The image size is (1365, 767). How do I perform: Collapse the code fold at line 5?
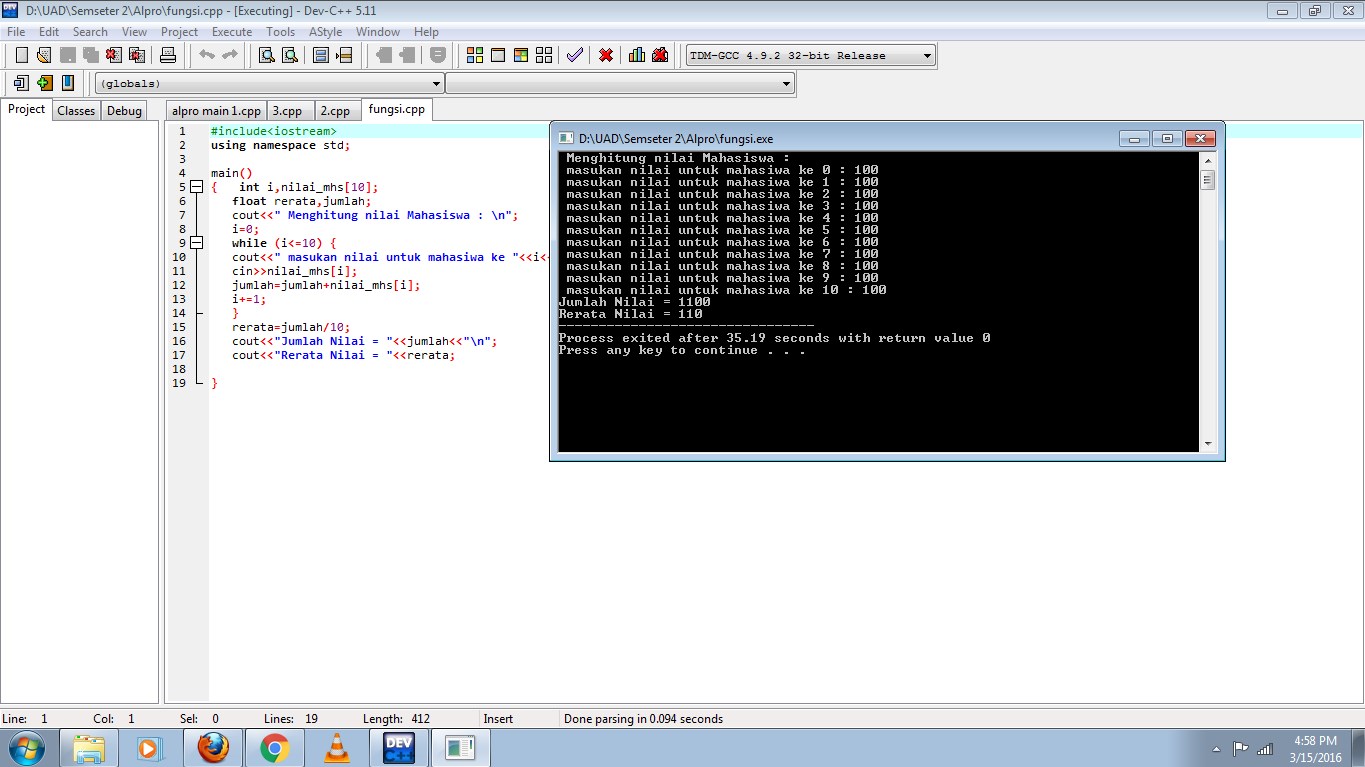coord(196,187)
